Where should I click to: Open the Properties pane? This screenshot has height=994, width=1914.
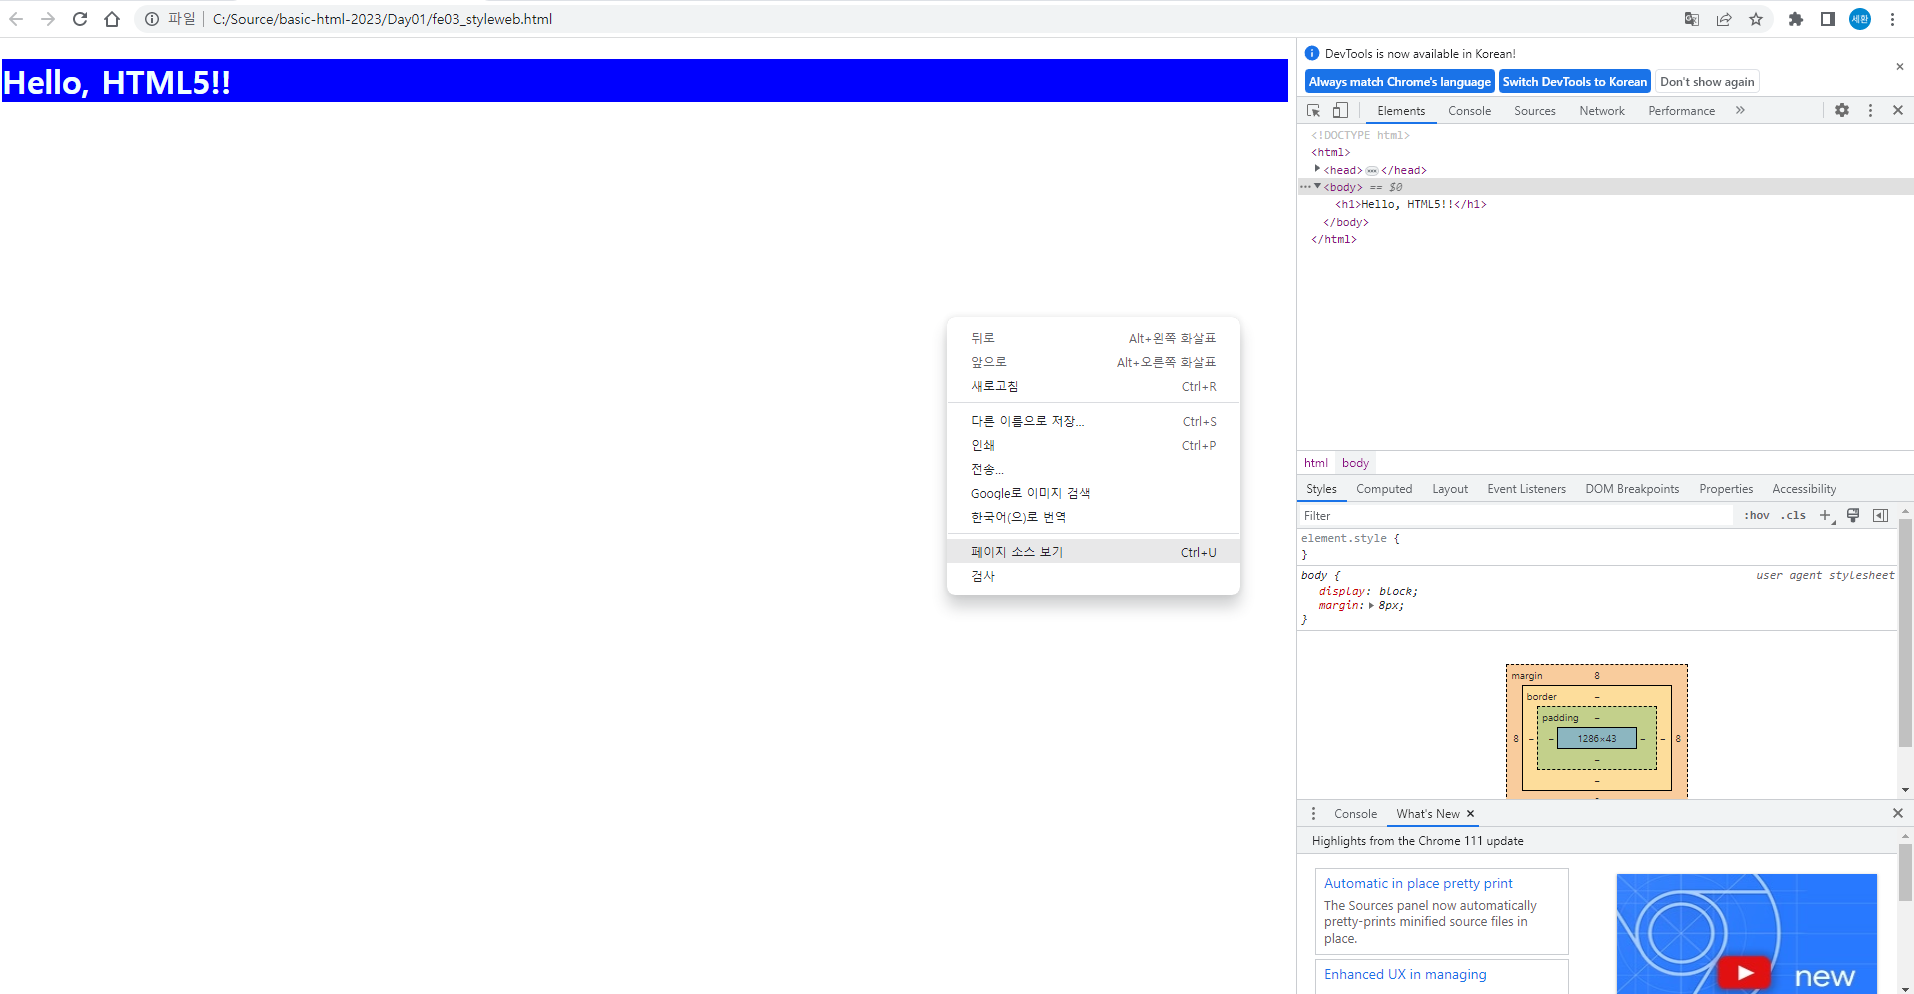click(1726, 489)
